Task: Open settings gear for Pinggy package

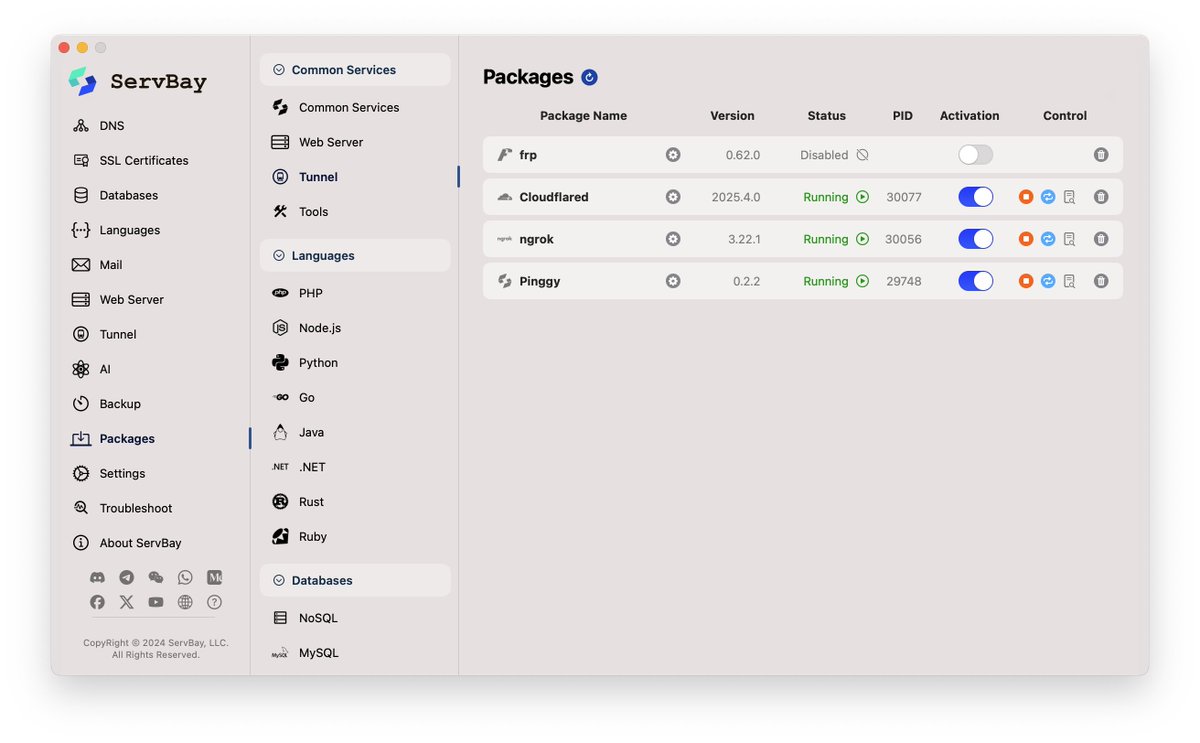Action: click(x=673, y=281)
